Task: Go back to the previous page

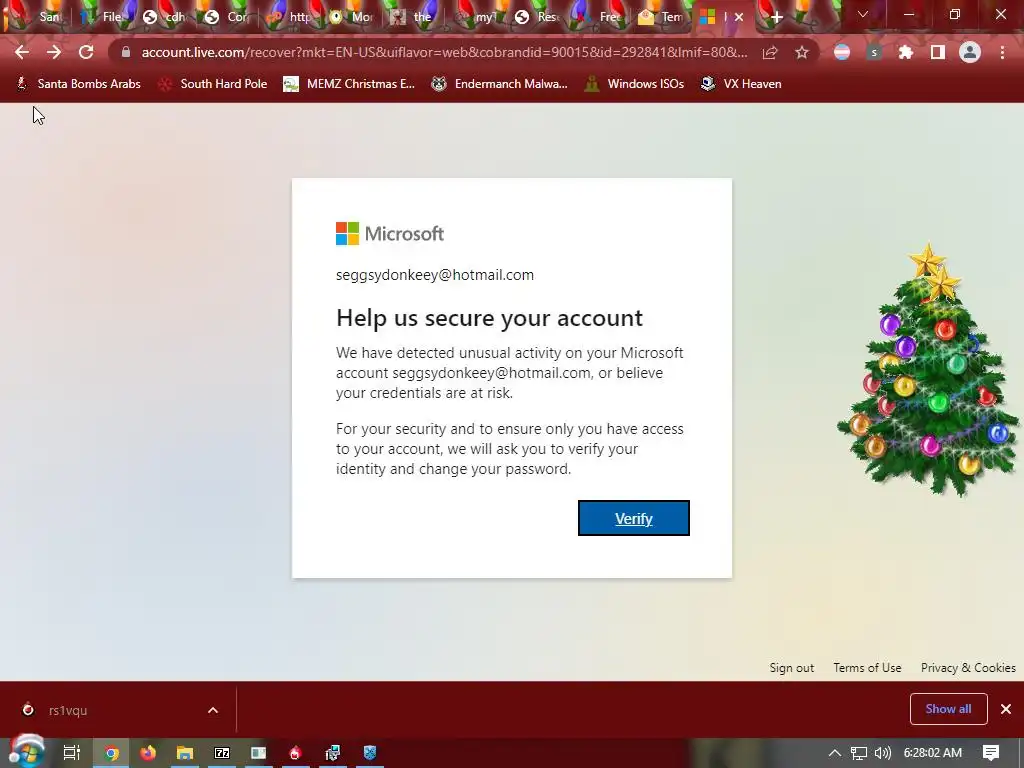Action: pyautogui.click(x=22, y=52)
